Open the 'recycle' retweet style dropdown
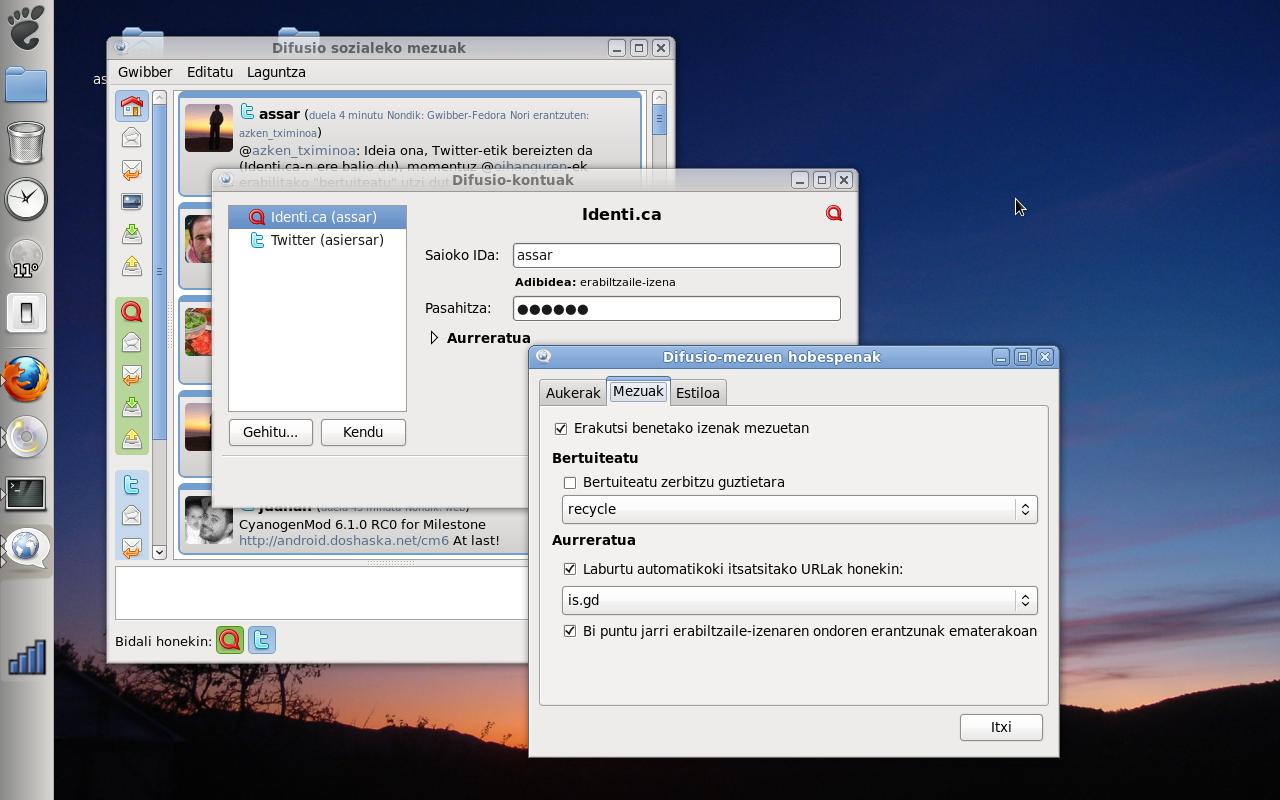Image resolution: width=1280 pixels, height=800 pixels. (x=799, y=509)
